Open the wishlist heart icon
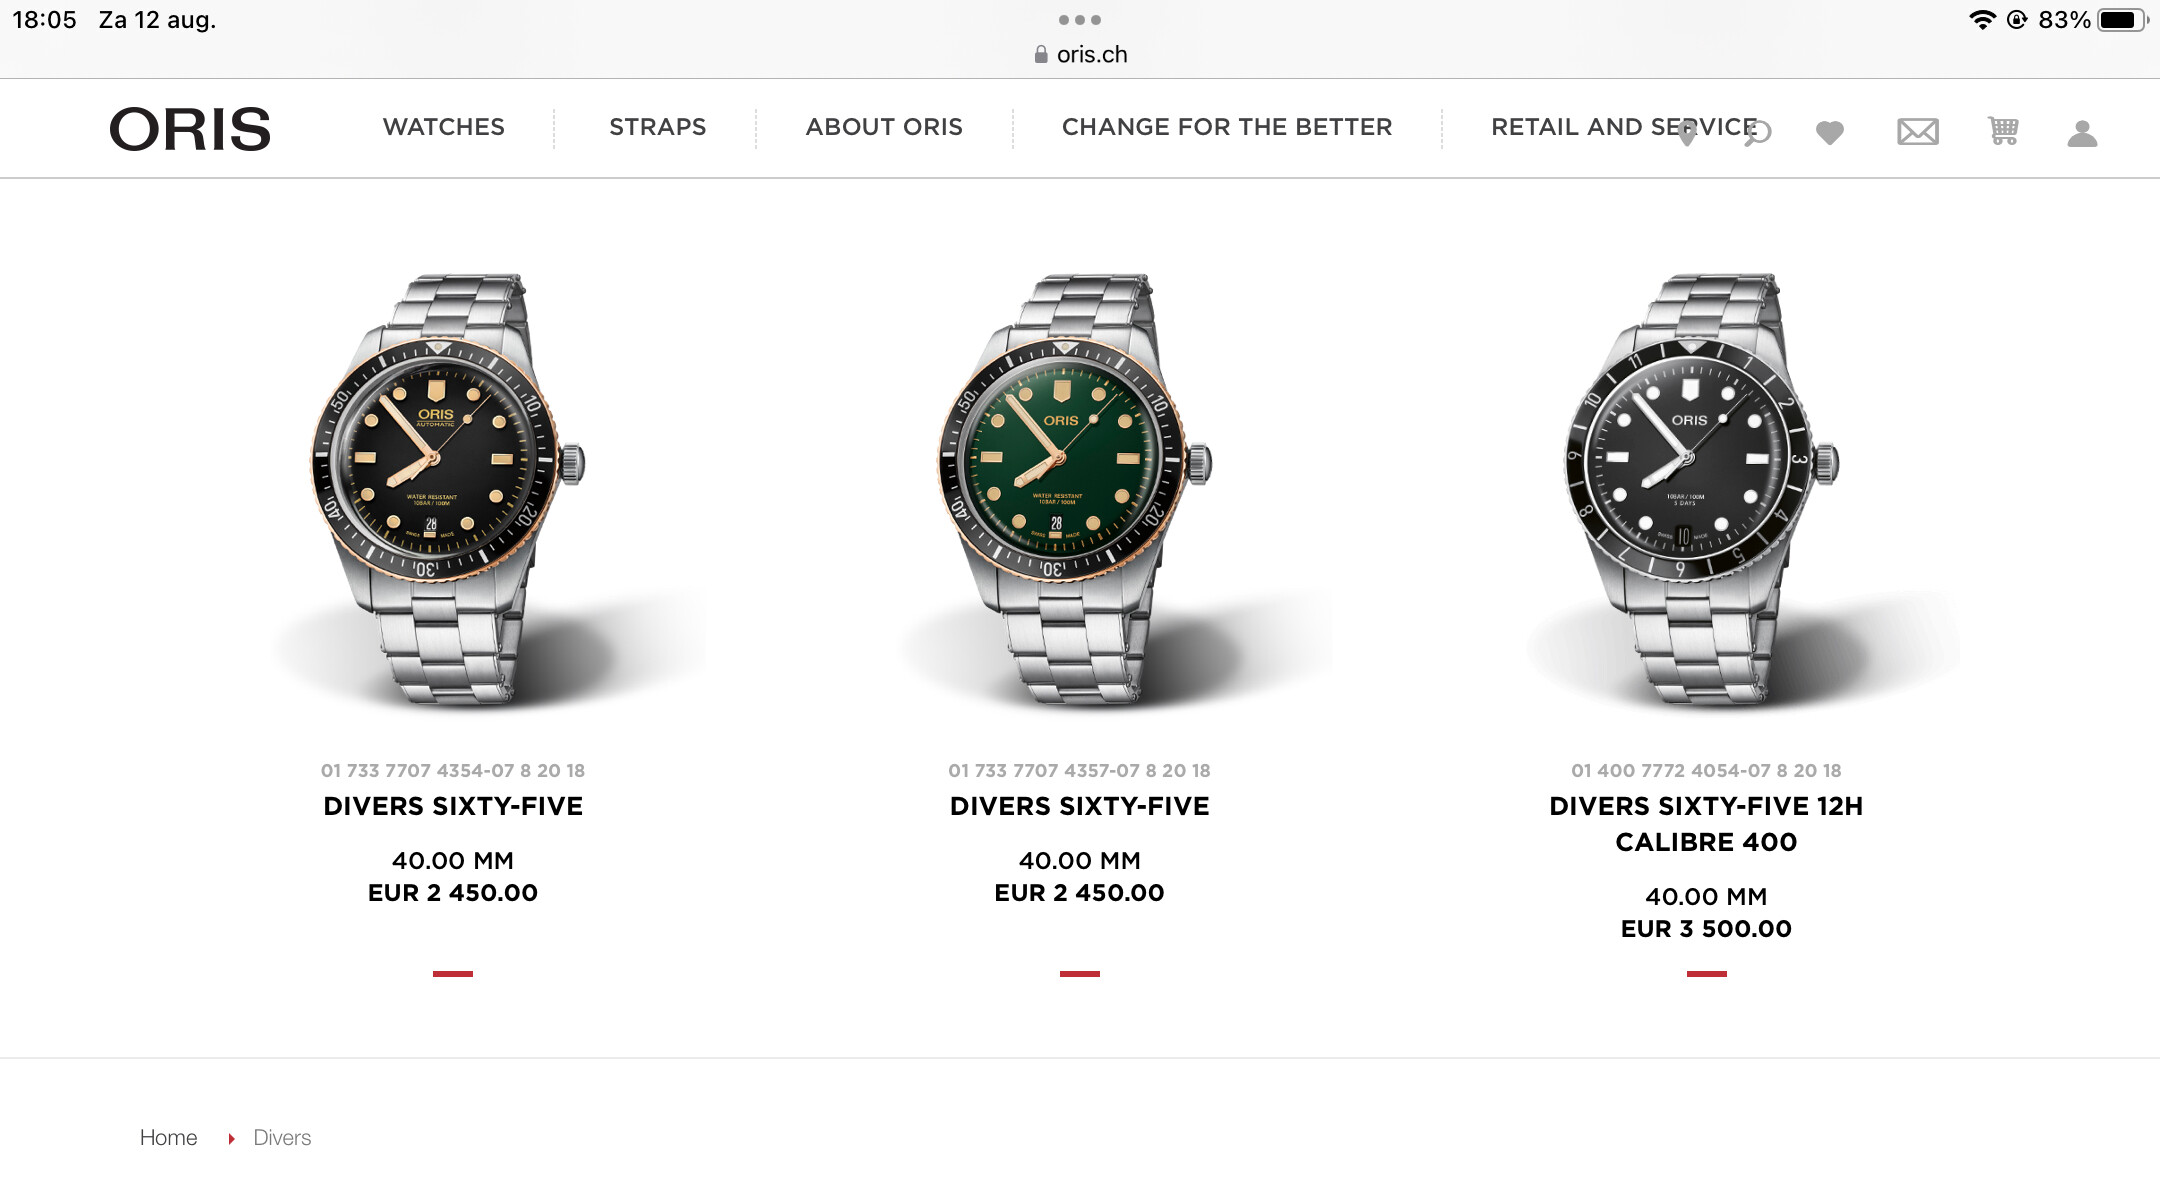The height and width of the screenshot is (1182, 2160). (x=1830, y=132)
